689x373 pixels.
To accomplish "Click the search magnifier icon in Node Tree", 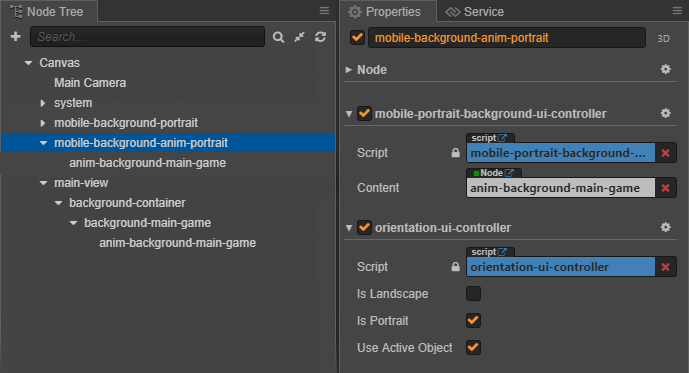I will point(278,37).
